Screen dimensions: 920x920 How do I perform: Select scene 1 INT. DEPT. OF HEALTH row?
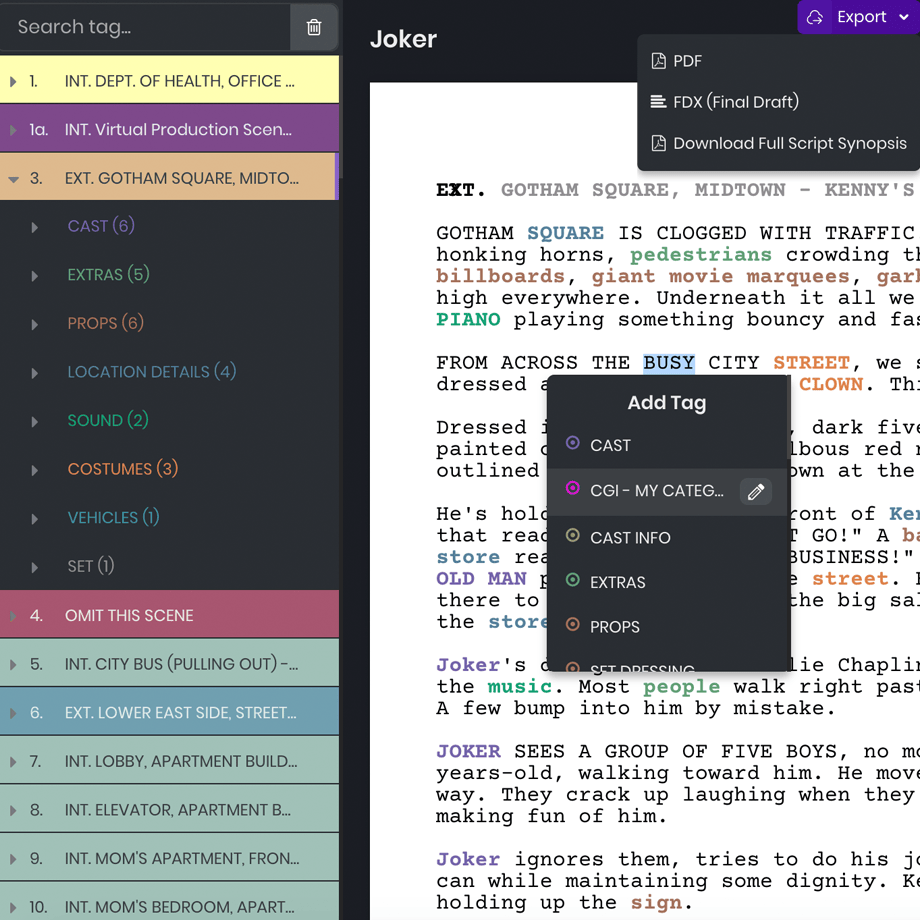pyautogui.click(x=170, y=80)
